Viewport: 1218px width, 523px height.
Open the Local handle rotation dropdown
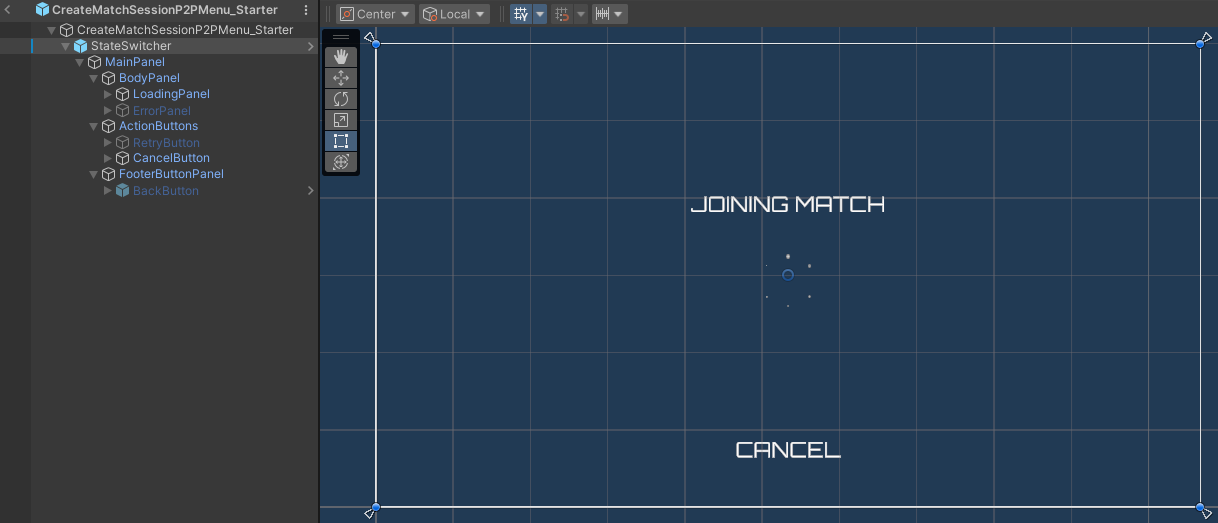[454, 14]
